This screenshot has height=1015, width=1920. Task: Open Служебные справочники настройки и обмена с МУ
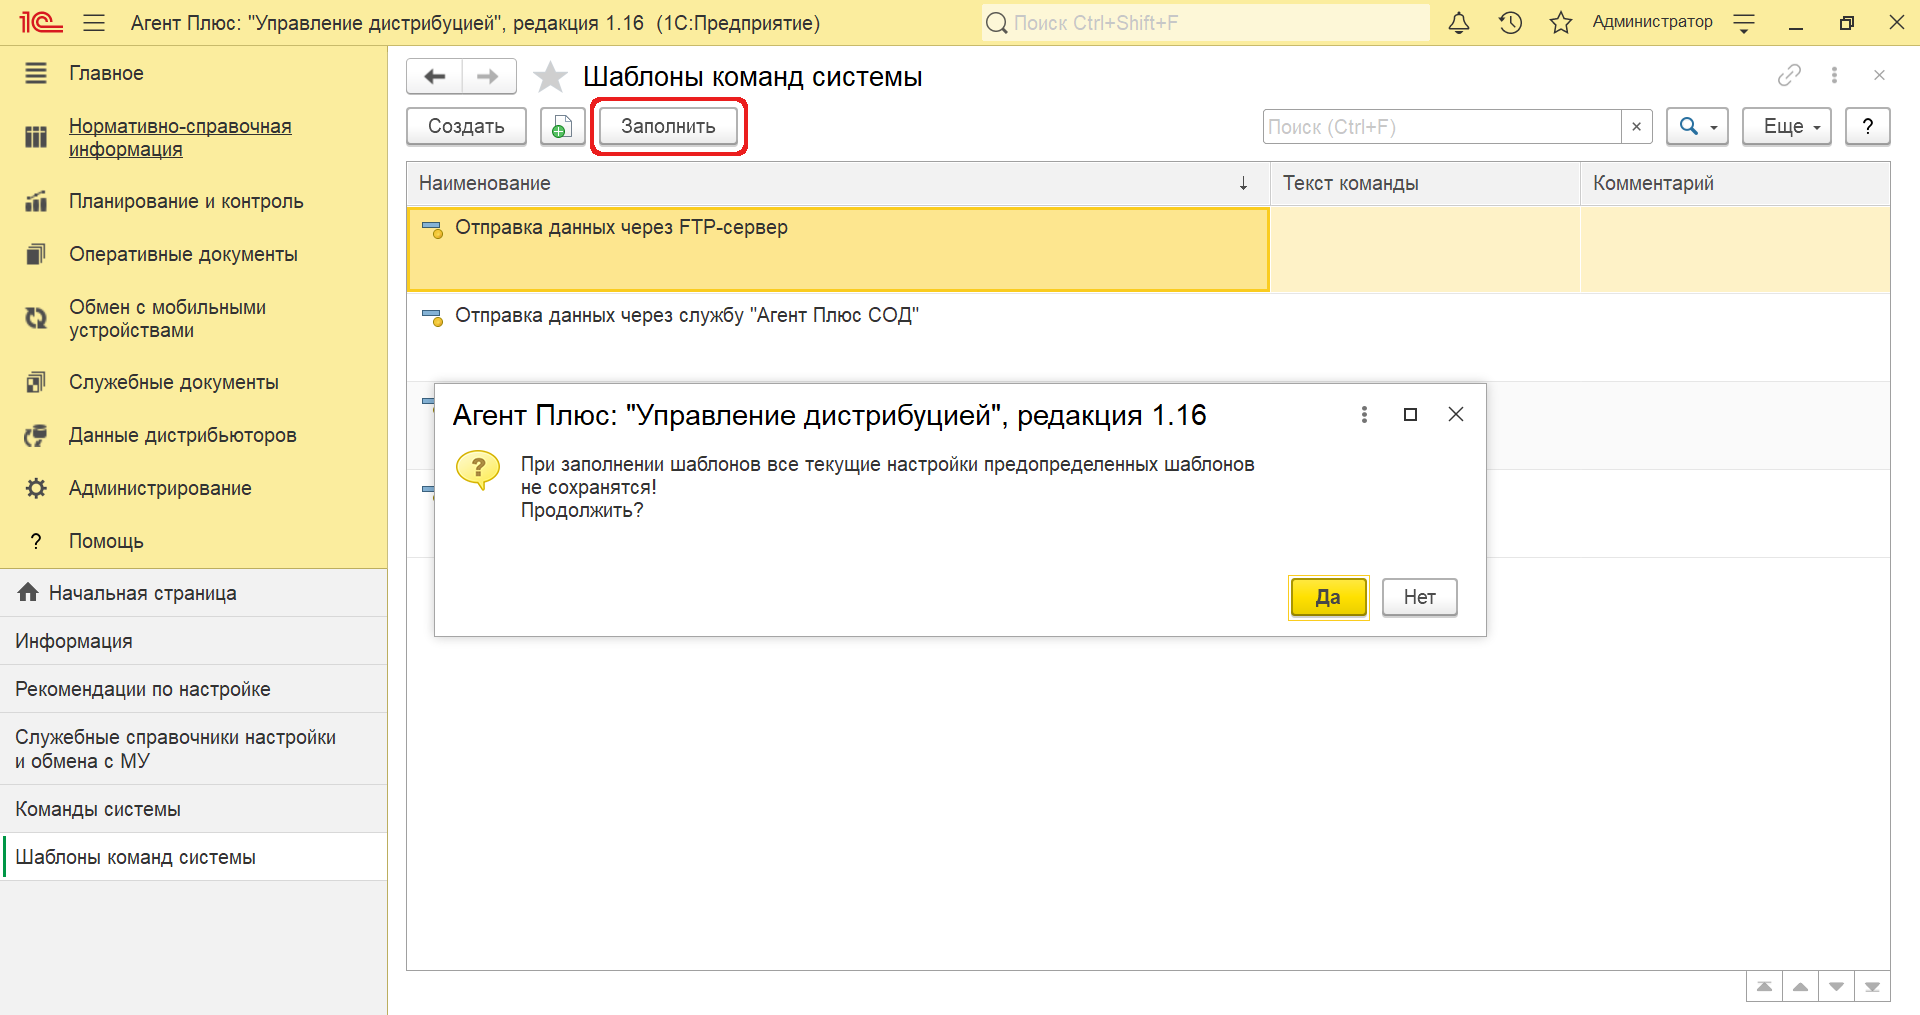194,749
